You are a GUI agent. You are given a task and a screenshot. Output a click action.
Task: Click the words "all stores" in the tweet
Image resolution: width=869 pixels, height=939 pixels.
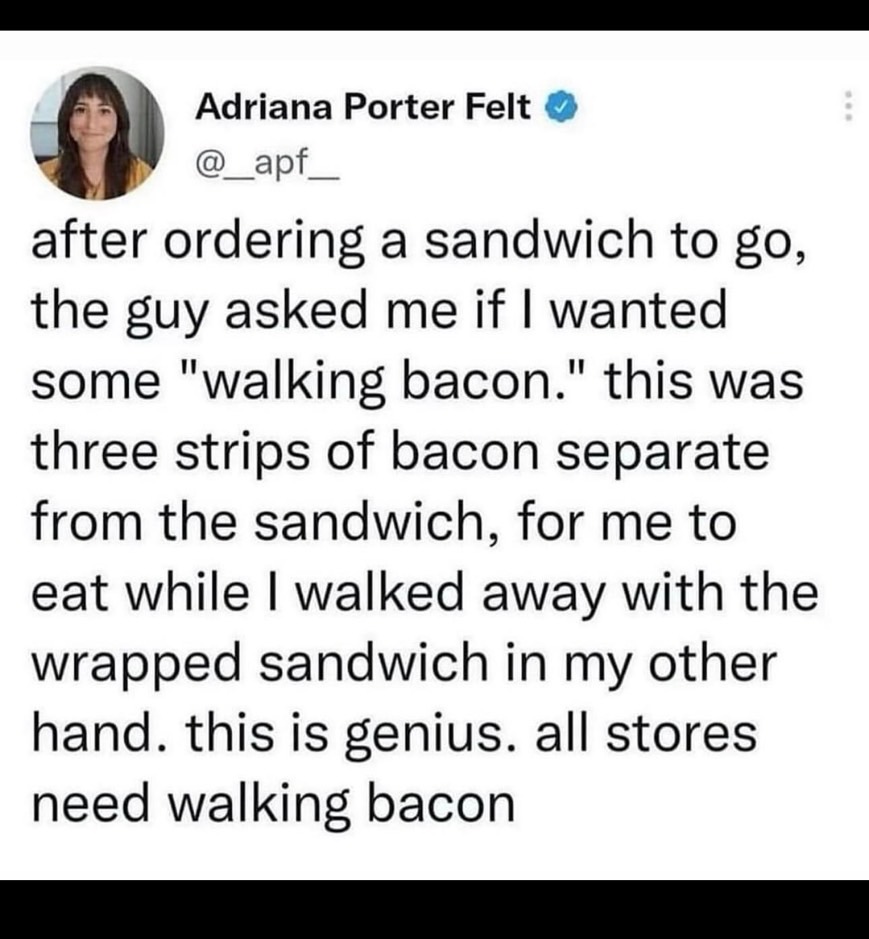point(646,734)
